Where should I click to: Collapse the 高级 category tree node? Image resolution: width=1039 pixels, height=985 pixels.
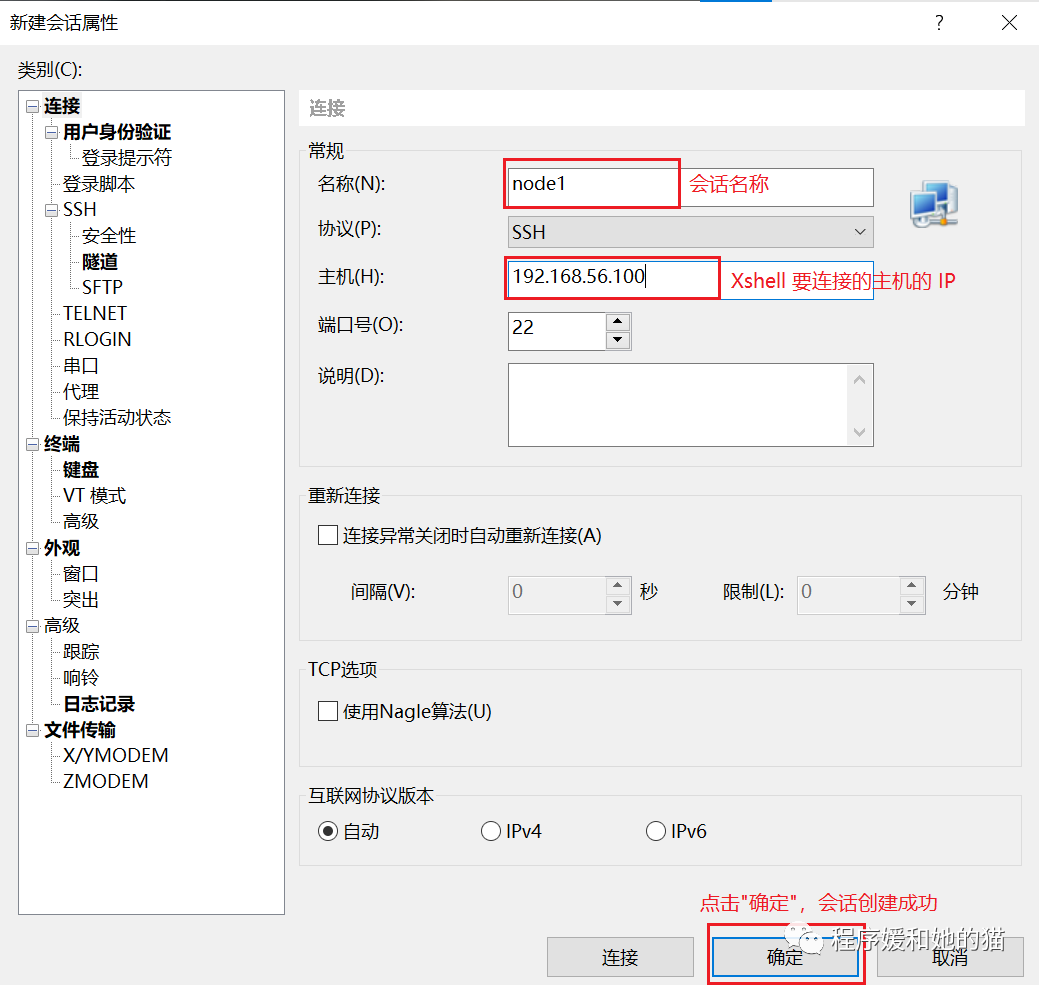point(32,625)
